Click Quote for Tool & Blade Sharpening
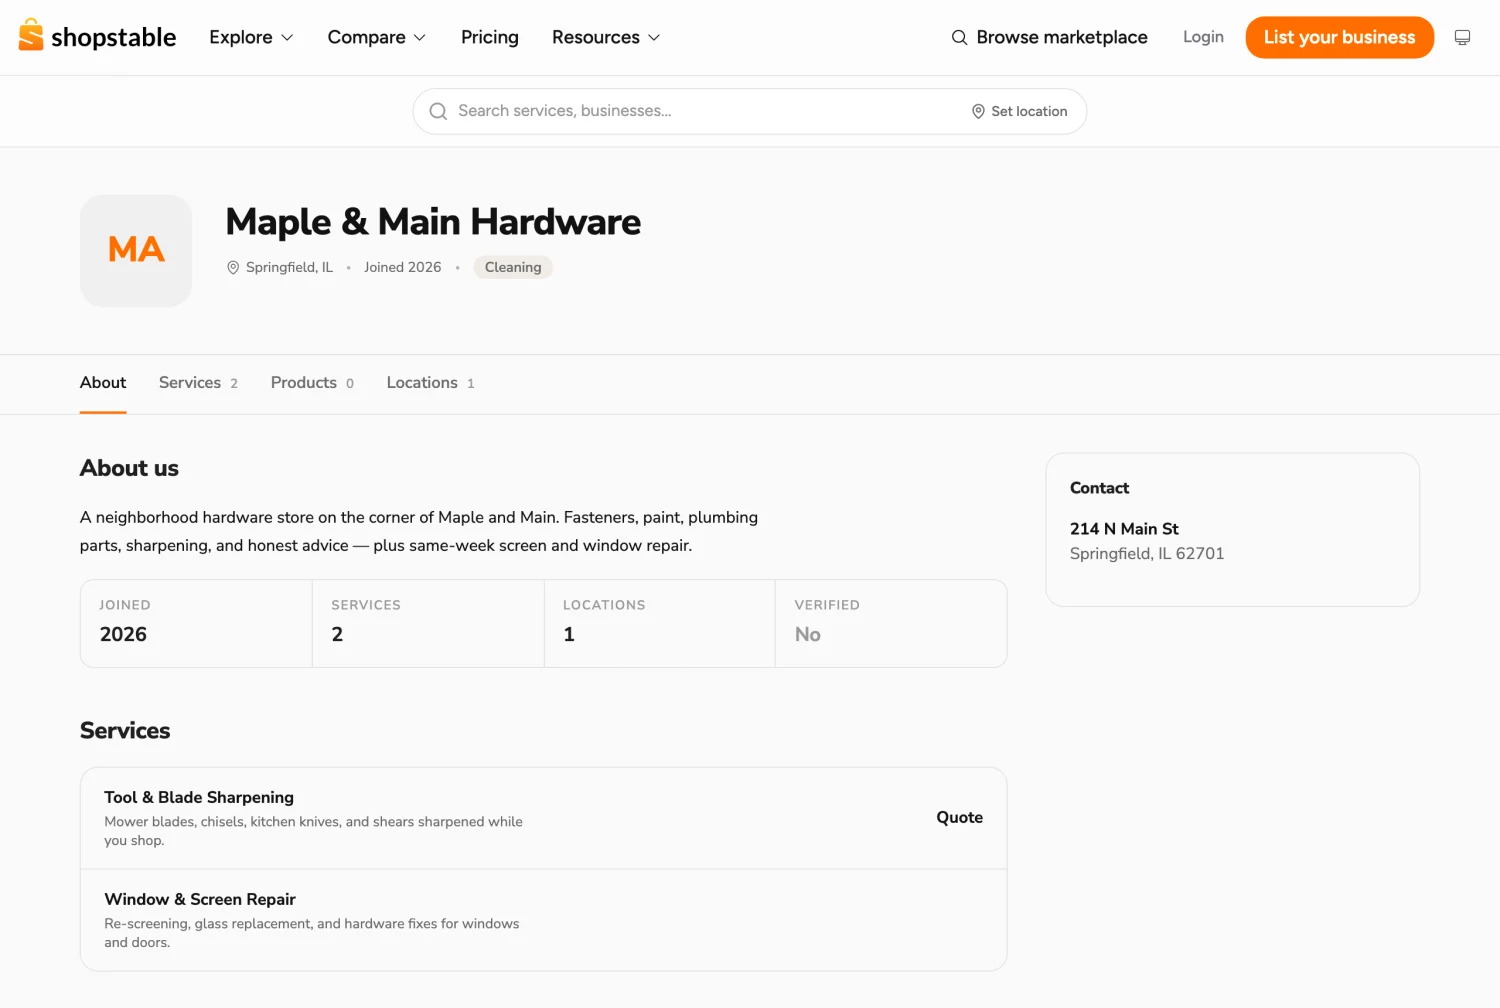1500x1008 pixels. [x=959, y=818]
